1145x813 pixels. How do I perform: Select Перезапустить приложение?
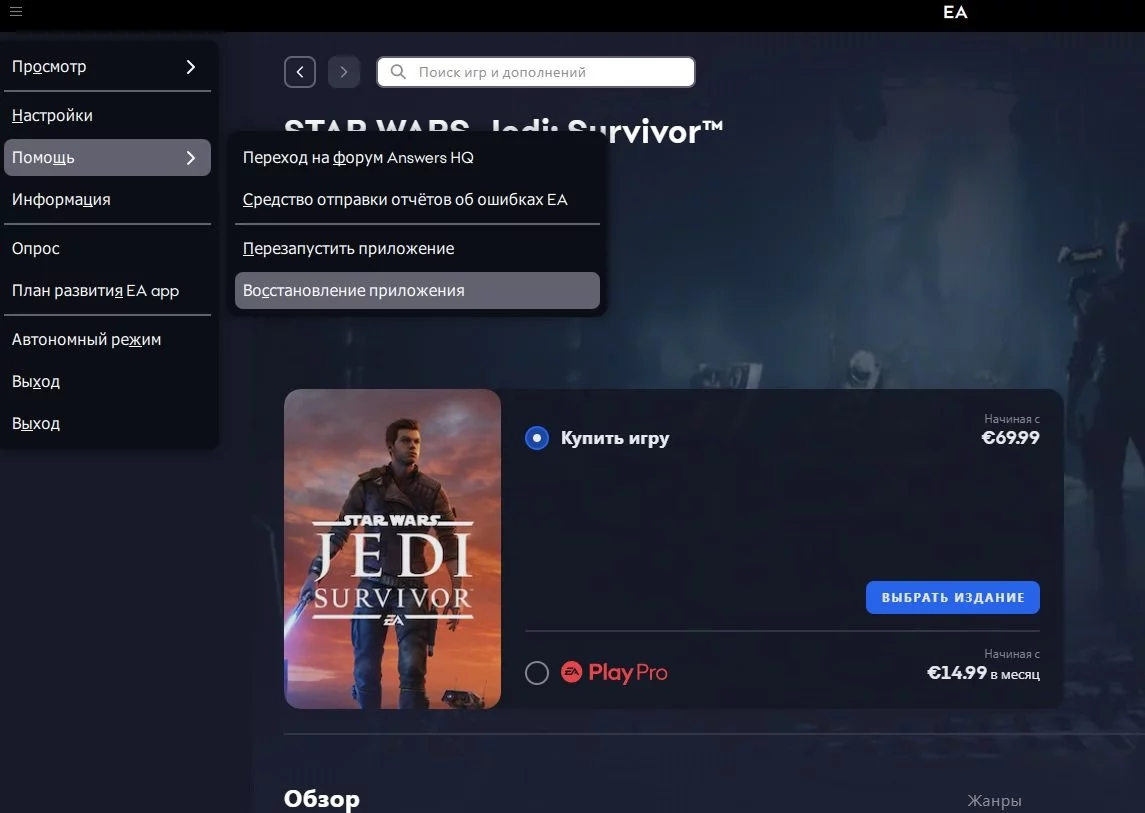point(417,248)
